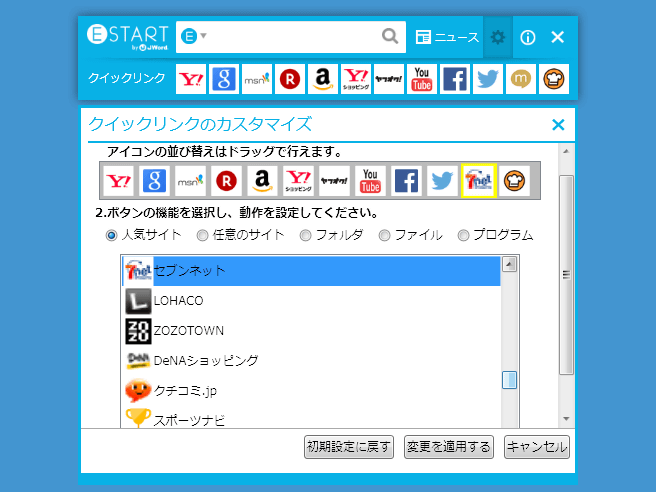Select MSN icon in customize row
The height and width of the screenshot is (492, 656).
point(190,181)
